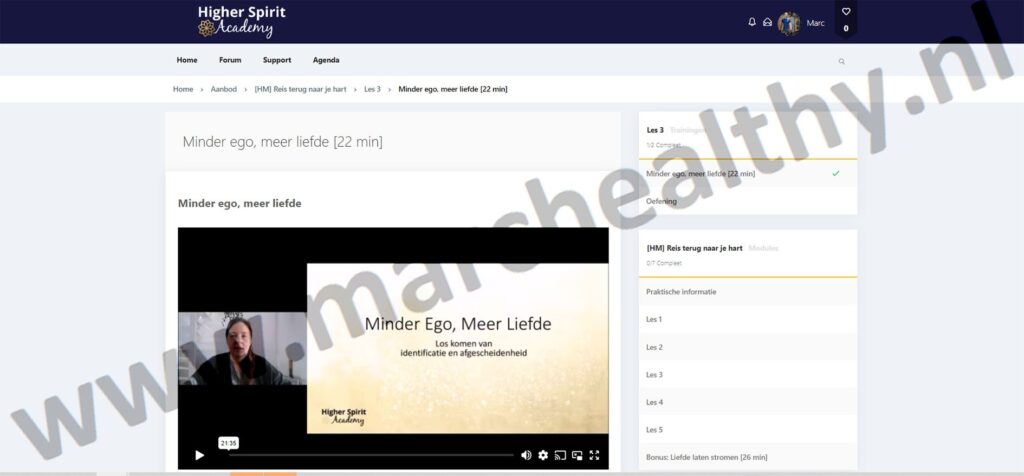Viewport: 1024px width, 476px height.
Task: Enable picture-in-picture on the video
Action: (577, 455)
